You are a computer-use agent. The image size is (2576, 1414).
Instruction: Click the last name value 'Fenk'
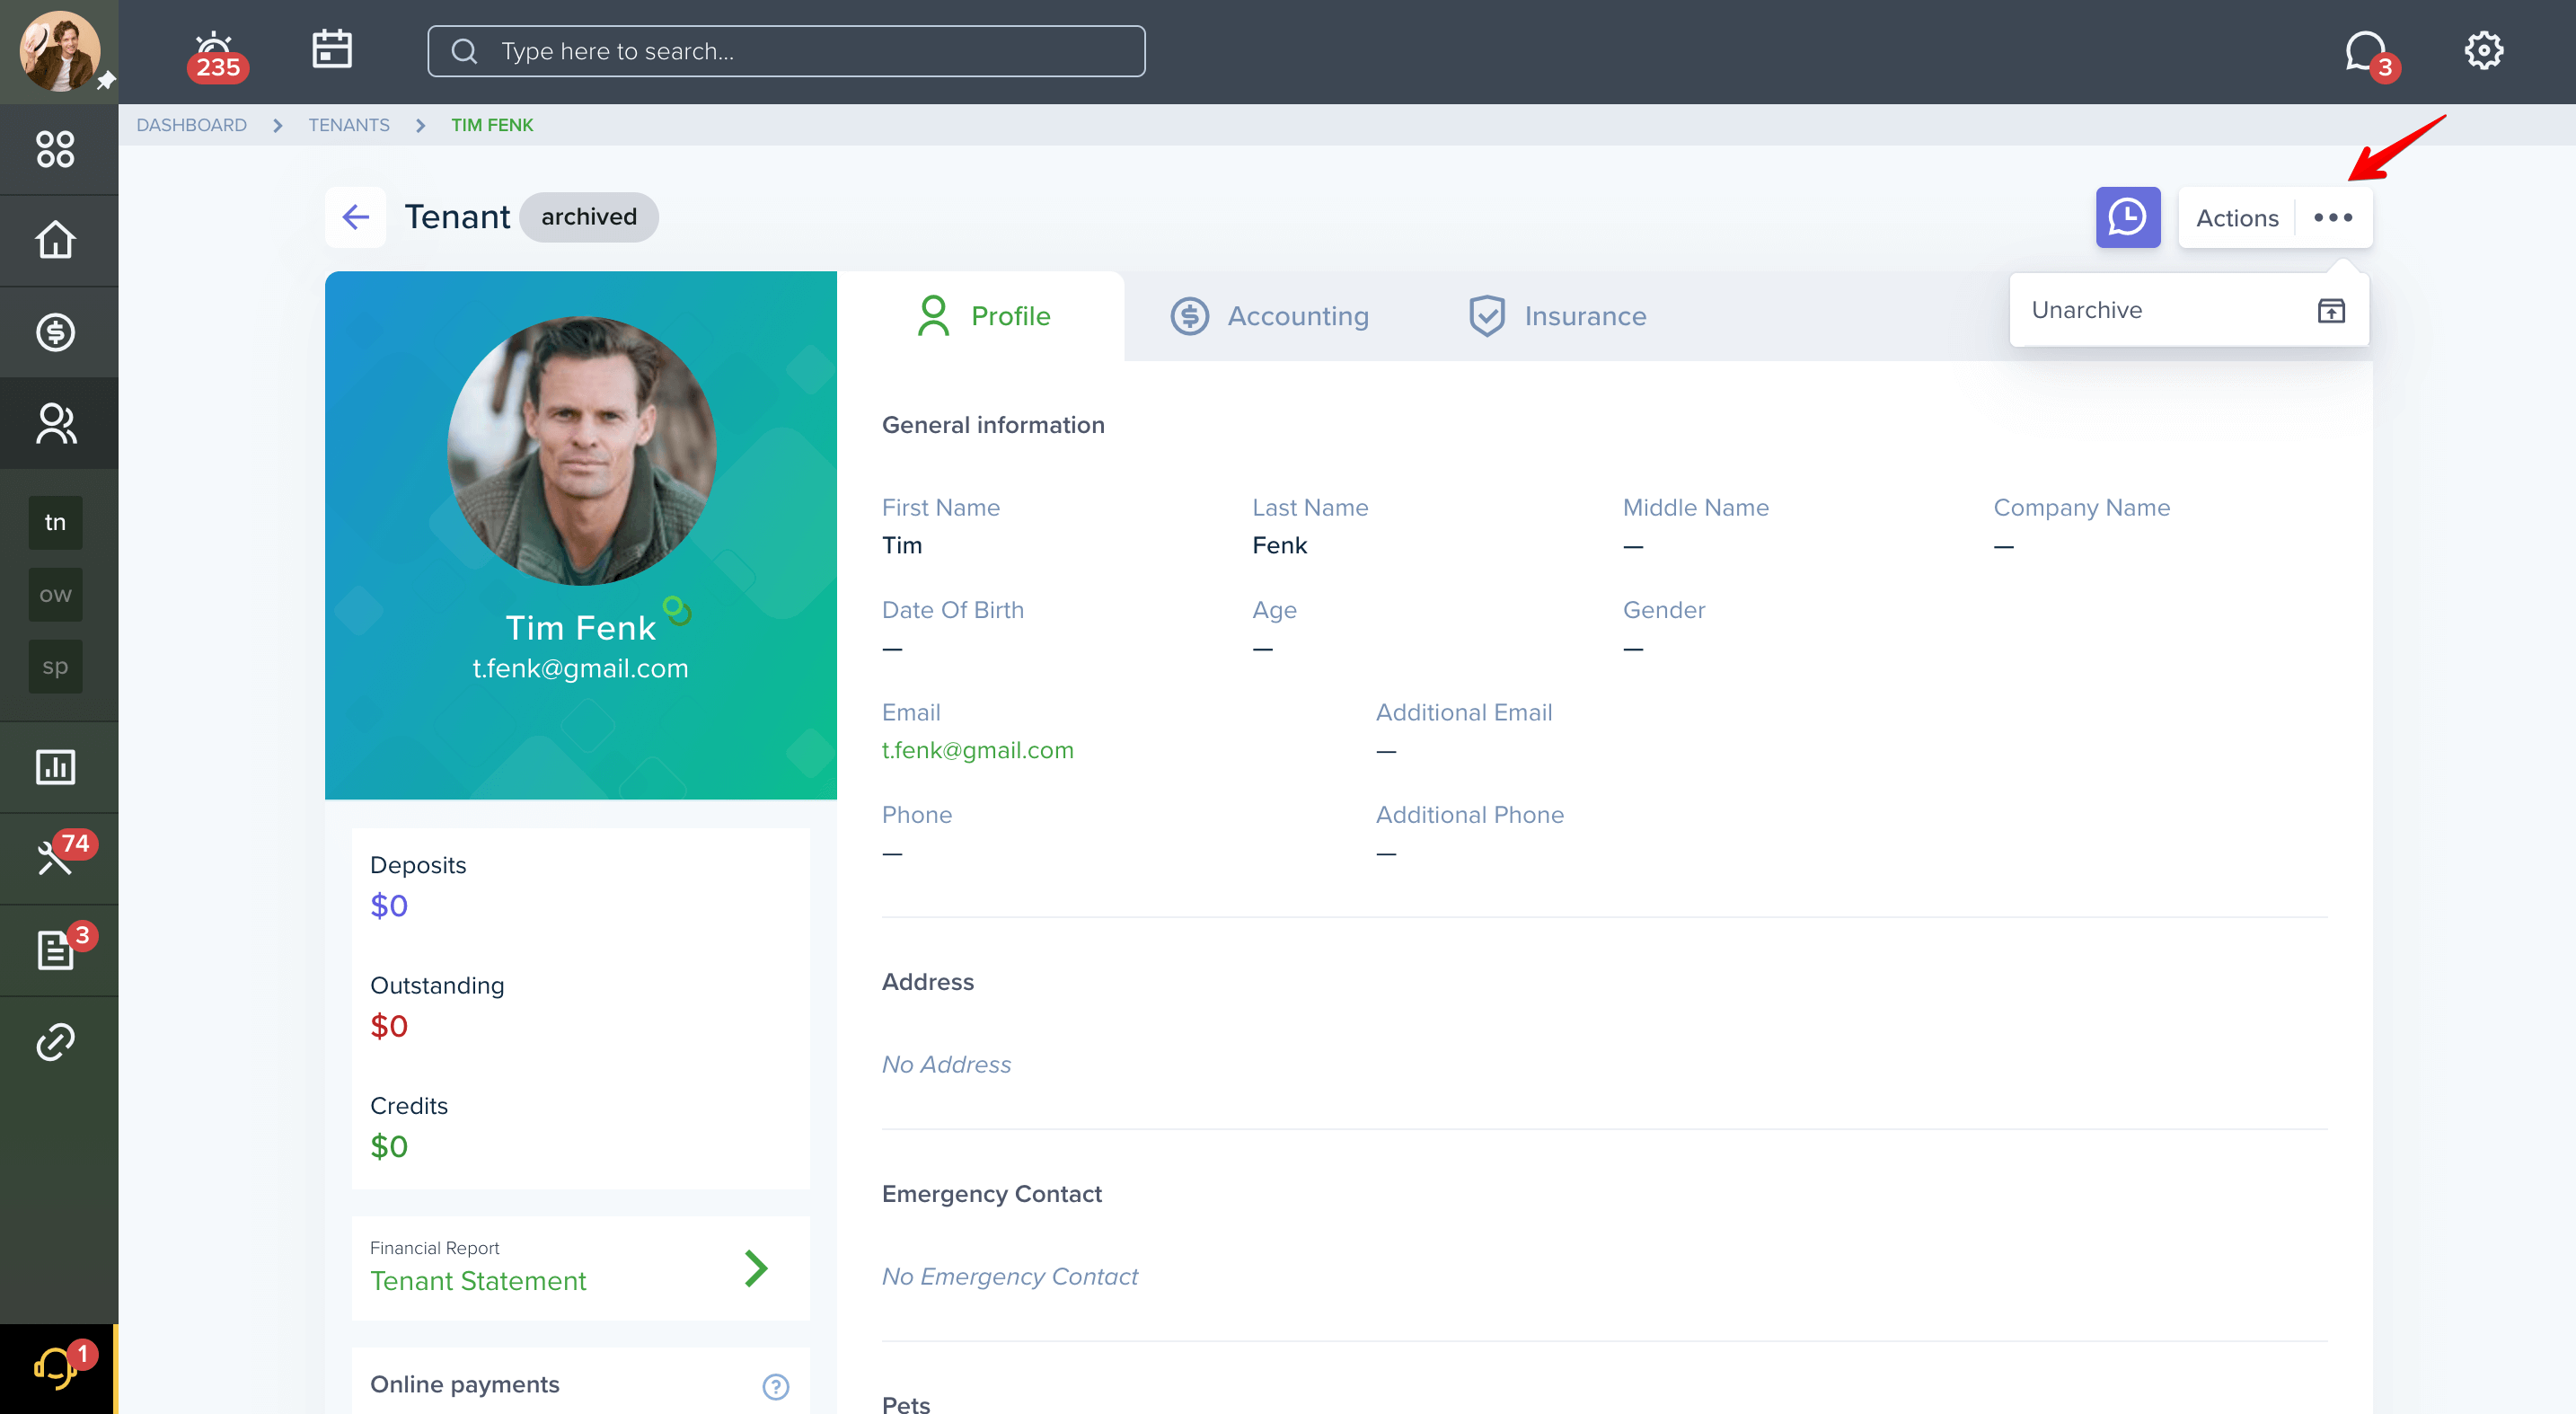[x=1279, y=545]
